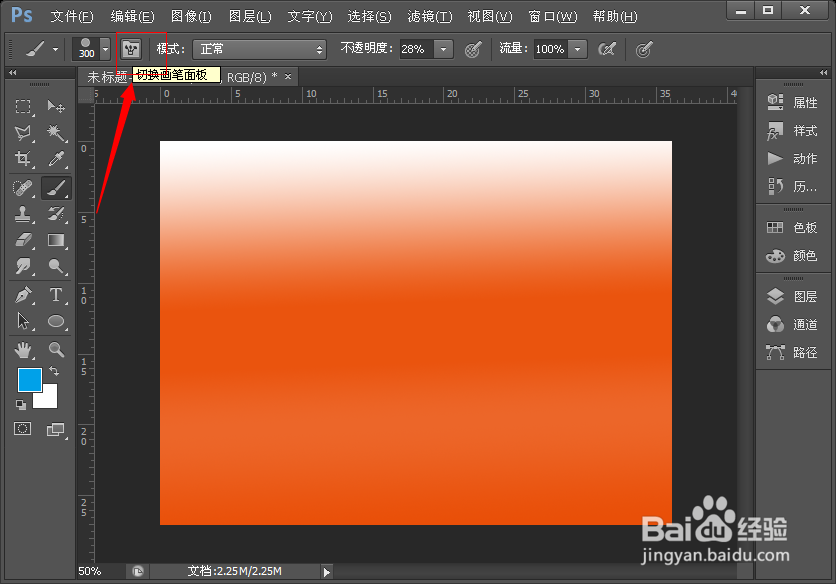
Task: Select the Clone Stamp tool
Action: point(23,214)
